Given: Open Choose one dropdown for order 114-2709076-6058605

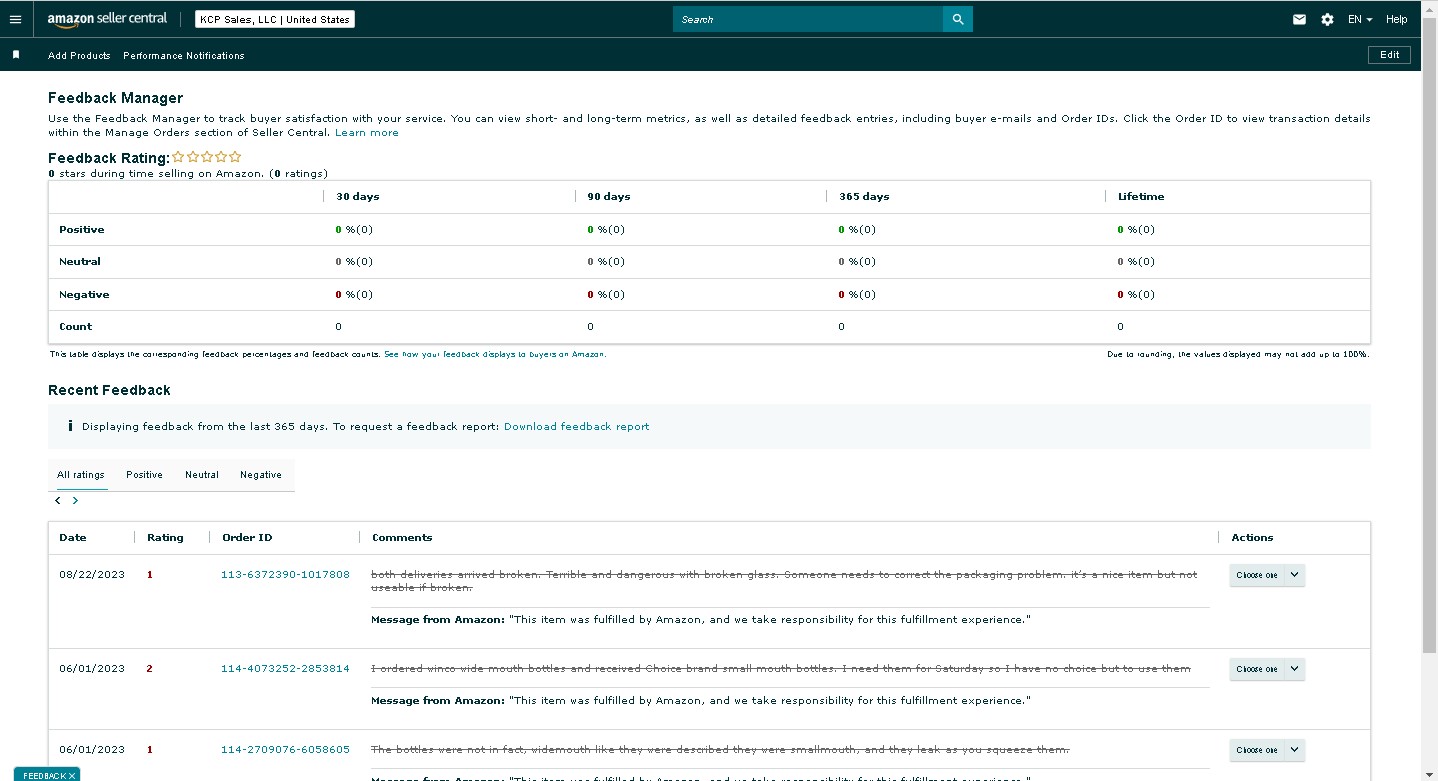Looking at the screenshot, I should (1267, 750).
